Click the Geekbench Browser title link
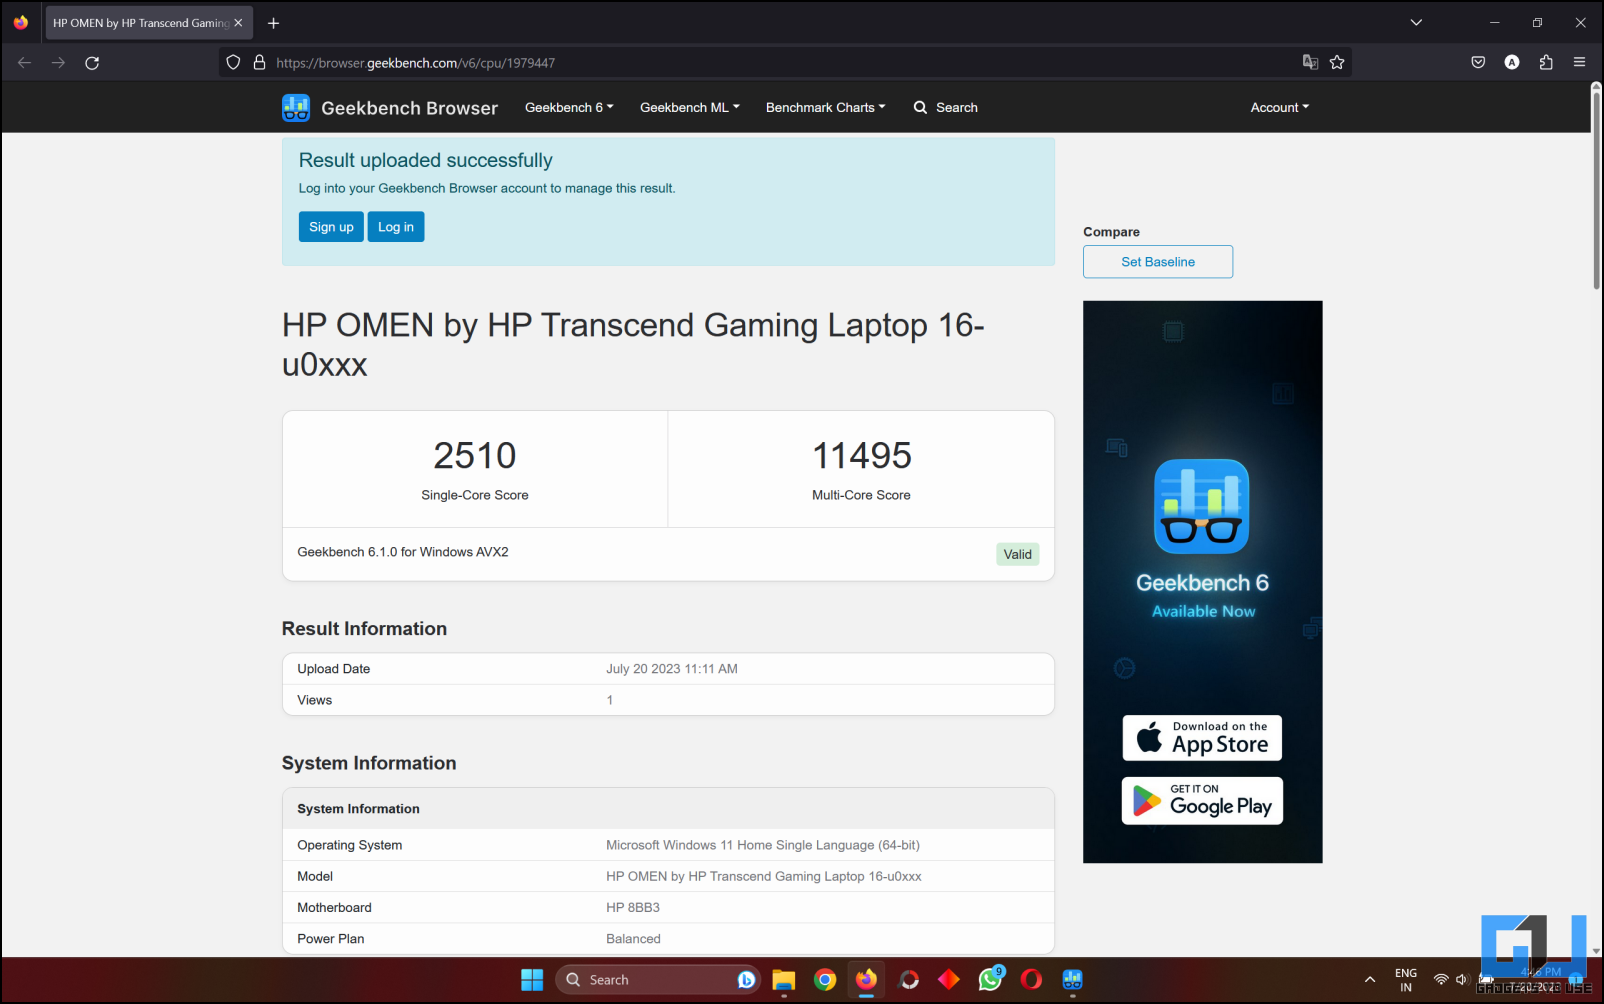1604x1004 pixels. coord(409,108)
